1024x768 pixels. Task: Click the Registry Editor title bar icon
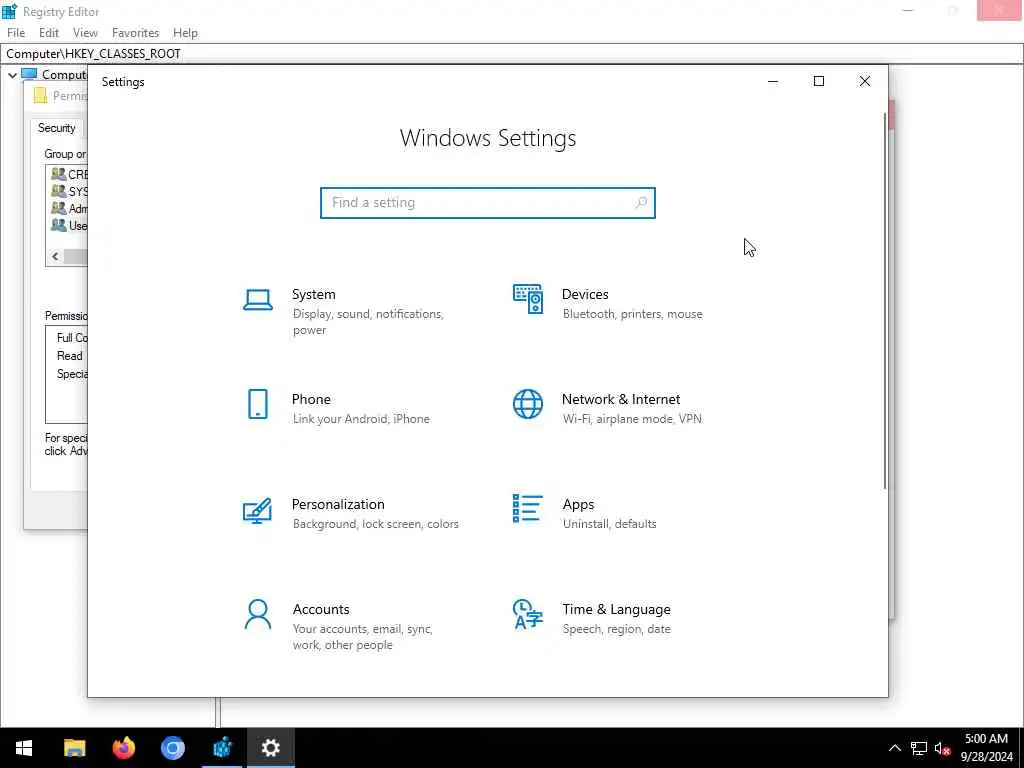pyautogui.click(x=9, y=11)
